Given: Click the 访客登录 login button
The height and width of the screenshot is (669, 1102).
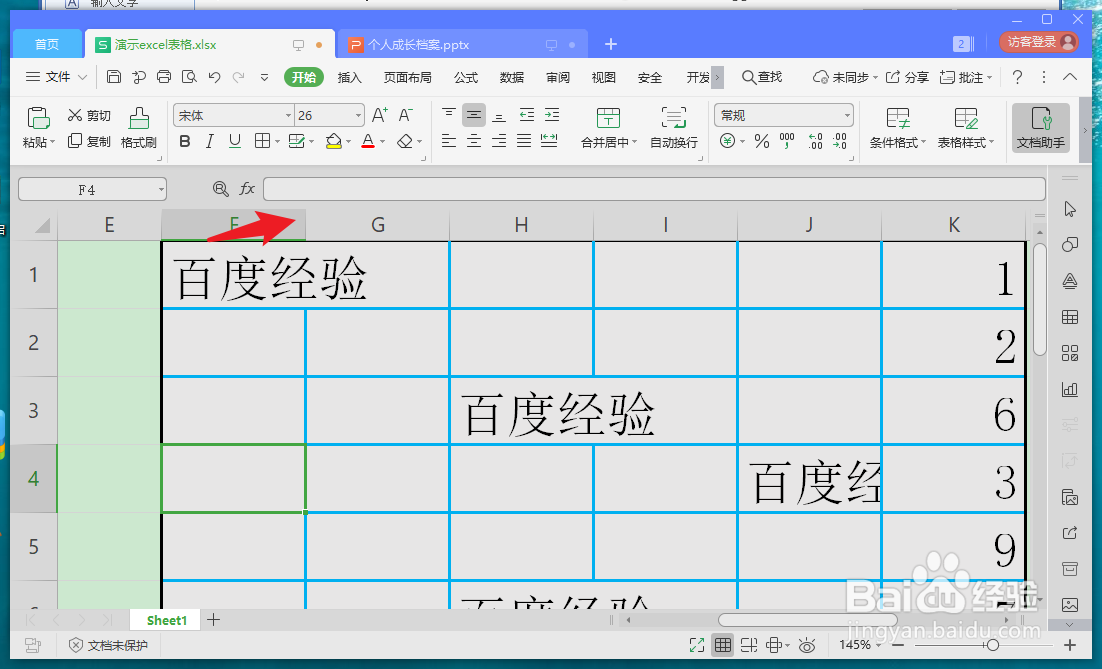Looking at the screenshot, I should click(x=1039, y=42).
